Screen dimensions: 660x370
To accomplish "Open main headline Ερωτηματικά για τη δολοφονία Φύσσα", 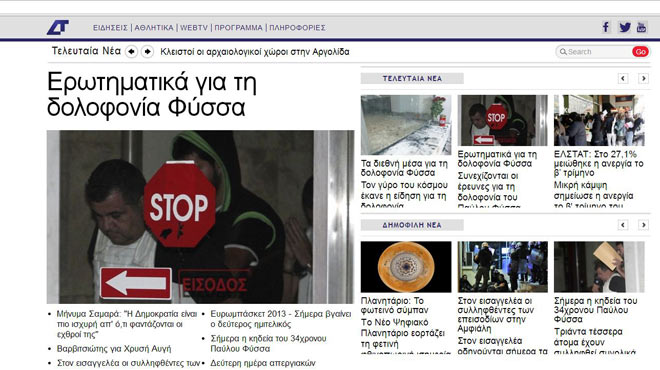I will coord(152,94).
